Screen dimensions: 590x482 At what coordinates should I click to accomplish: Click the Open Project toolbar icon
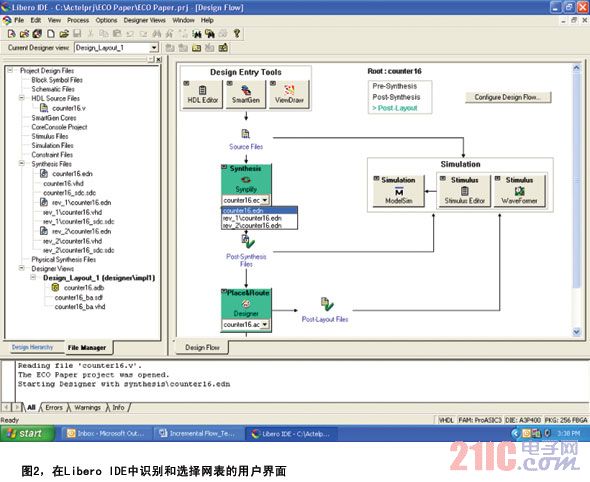(x=24, y=34)
